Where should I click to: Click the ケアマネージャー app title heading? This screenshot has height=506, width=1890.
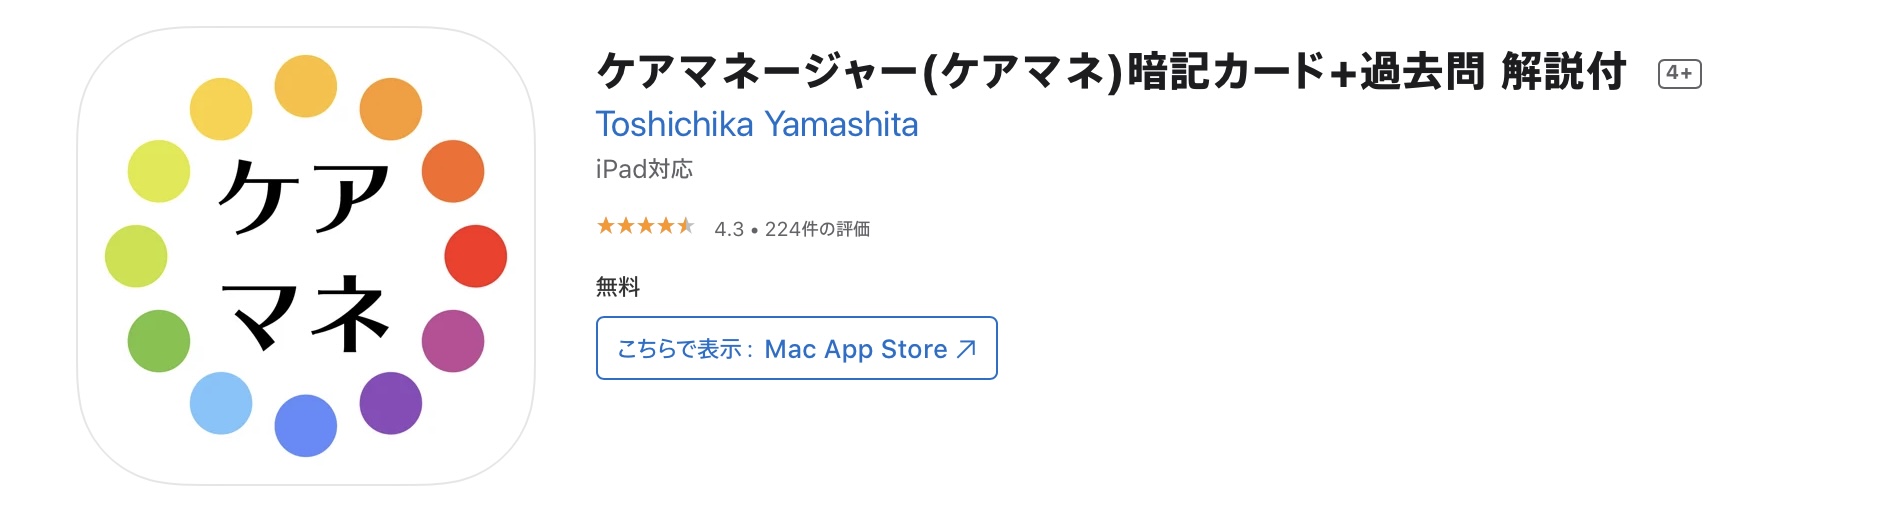tap(1110, 72)
